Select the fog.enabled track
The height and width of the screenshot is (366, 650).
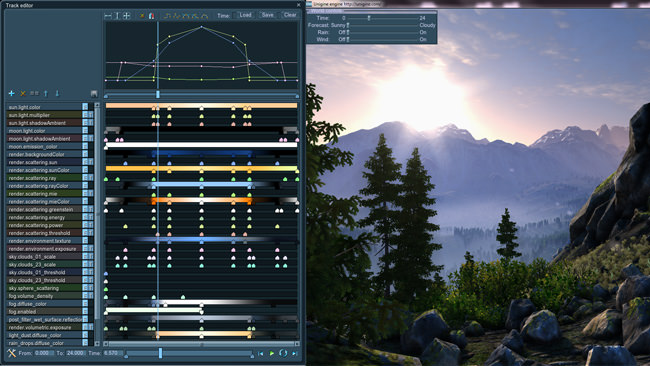click(x=44, y=312)
